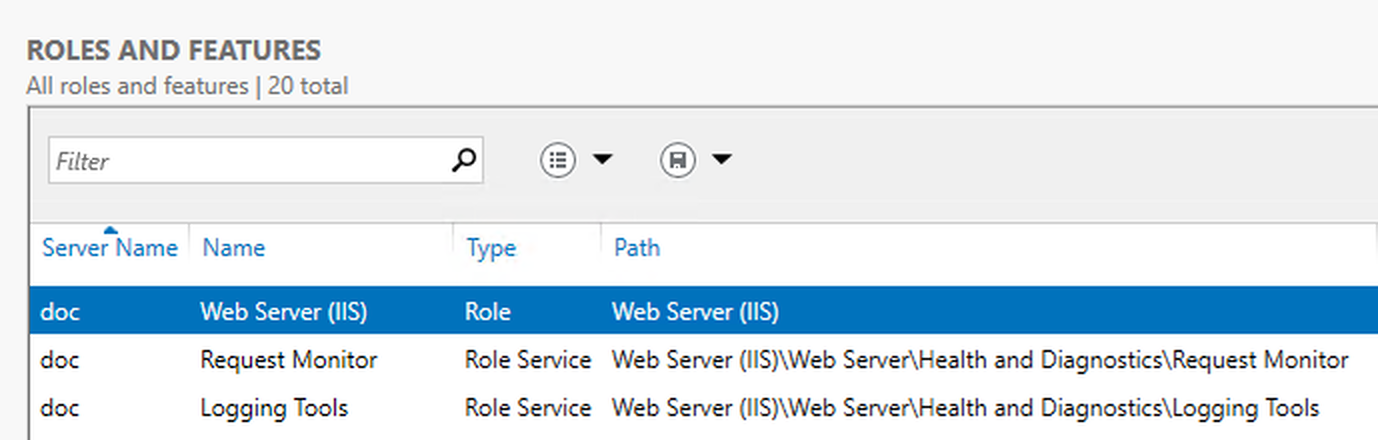Click the Request Monitor path cell
The width and height of the screenshot is (1378, 440).
pyautogui.click(x=980, y=360)
